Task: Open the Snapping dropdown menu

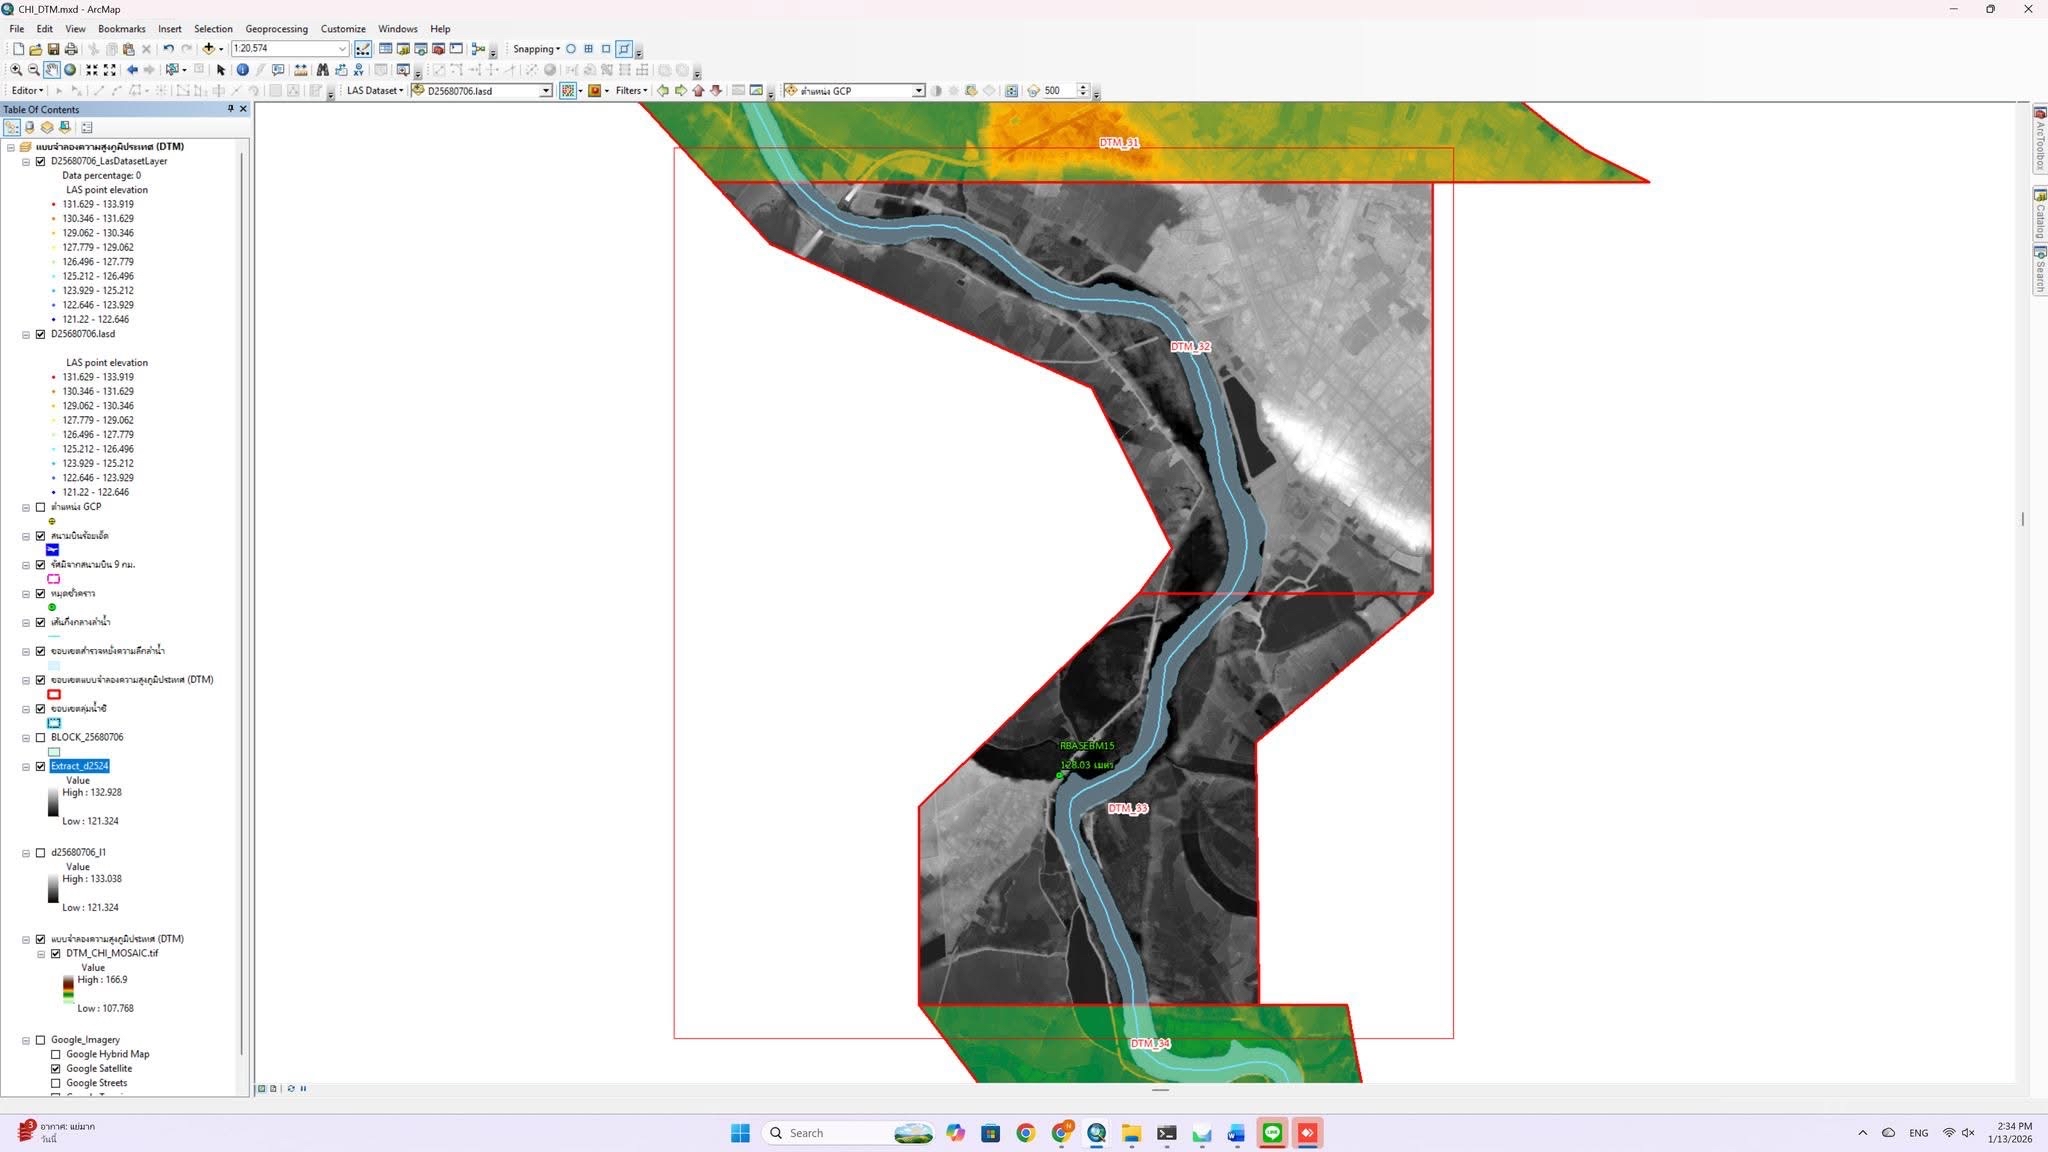Action: [x=537, y=49]
